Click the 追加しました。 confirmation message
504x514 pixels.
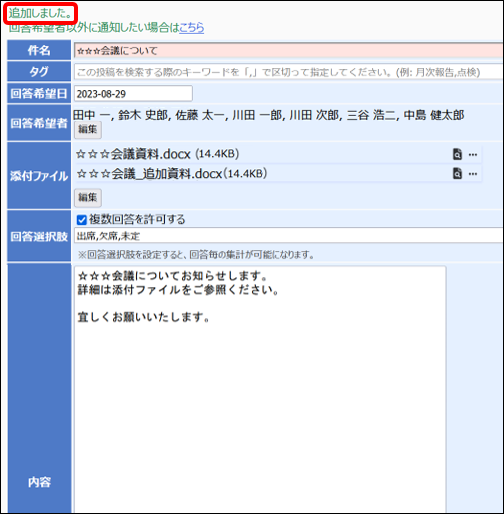(x=40, y=13)
